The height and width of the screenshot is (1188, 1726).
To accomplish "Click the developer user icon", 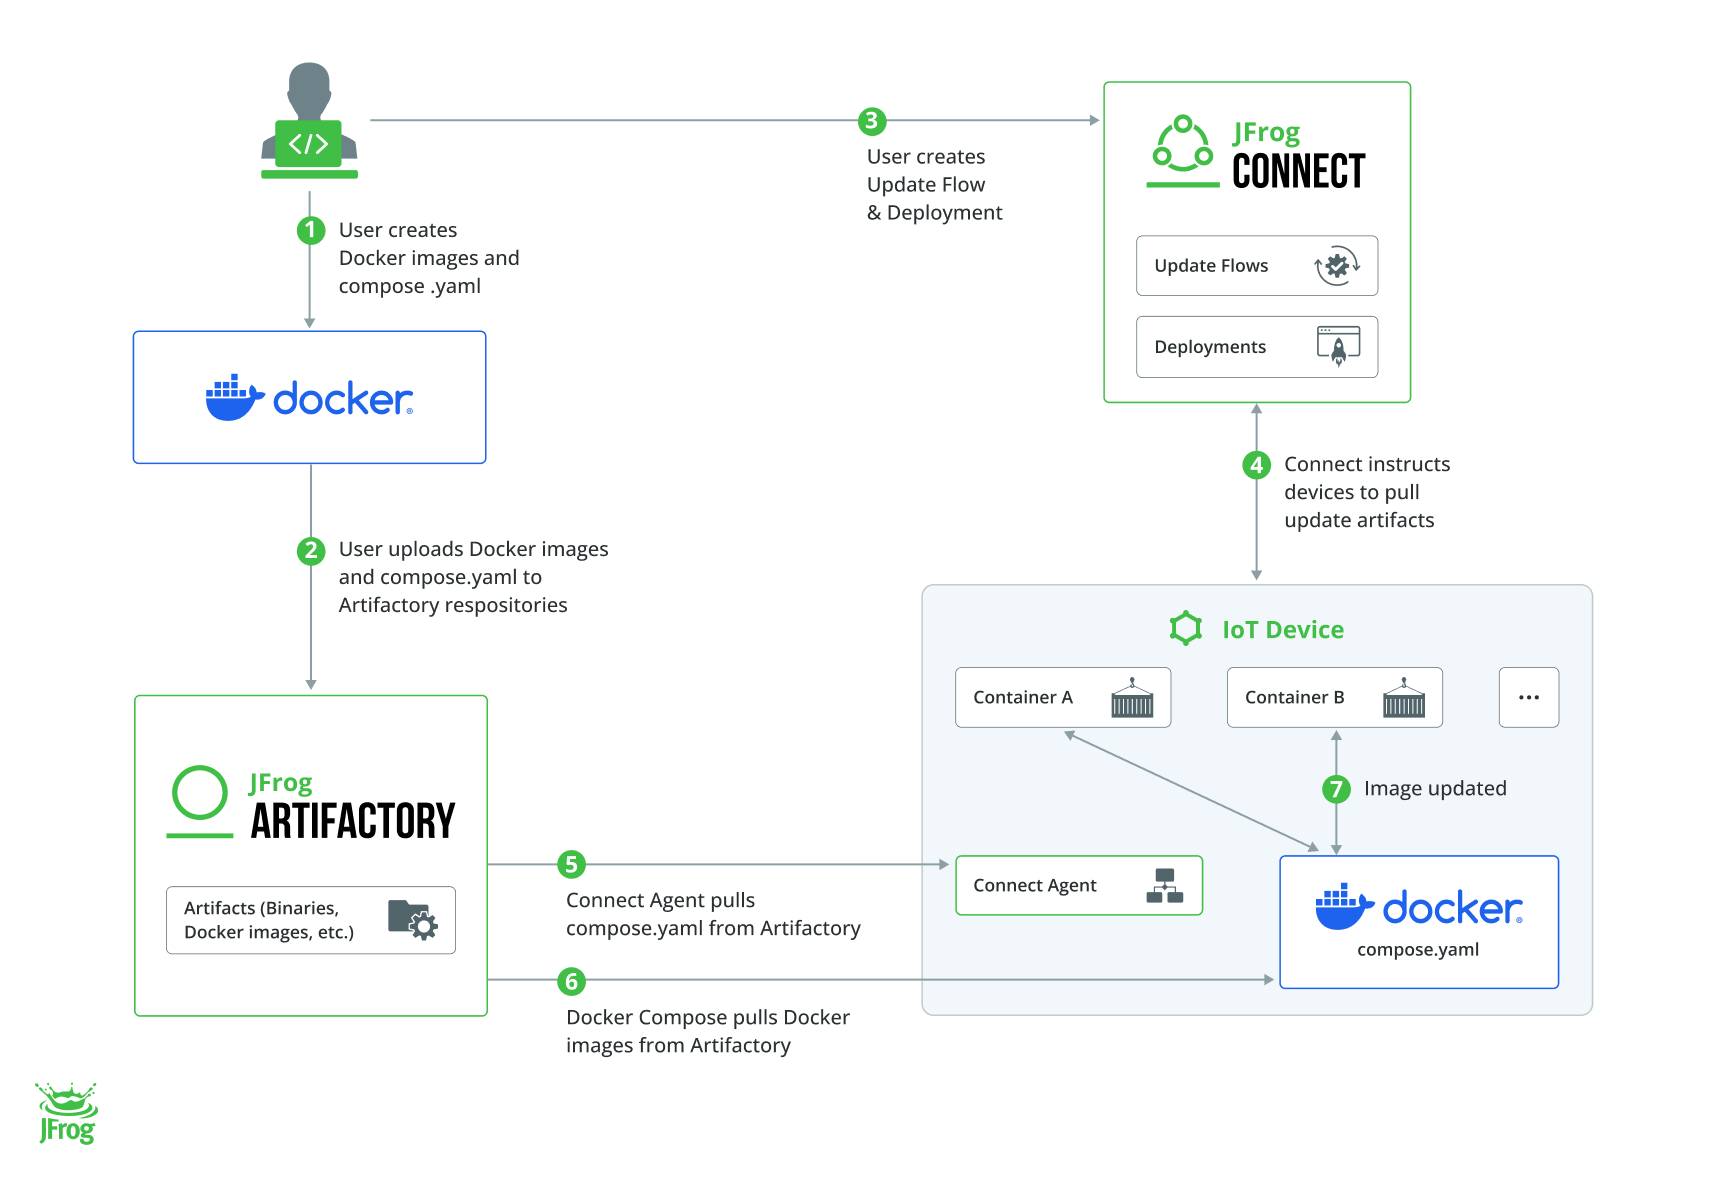I will [x=309, y=121].
